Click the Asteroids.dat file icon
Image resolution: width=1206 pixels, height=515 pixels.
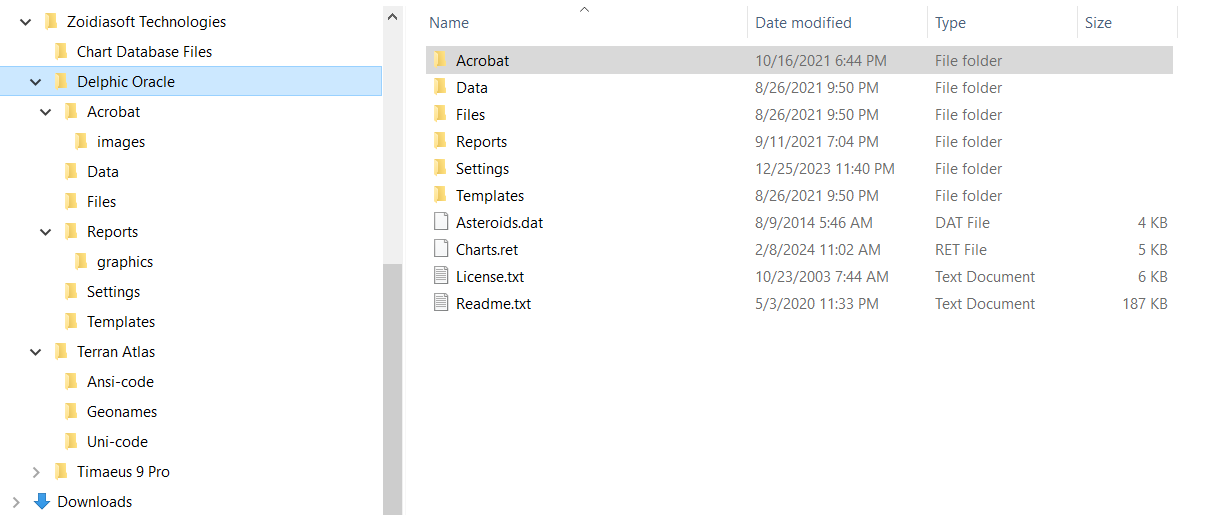[x=441, y=222]
